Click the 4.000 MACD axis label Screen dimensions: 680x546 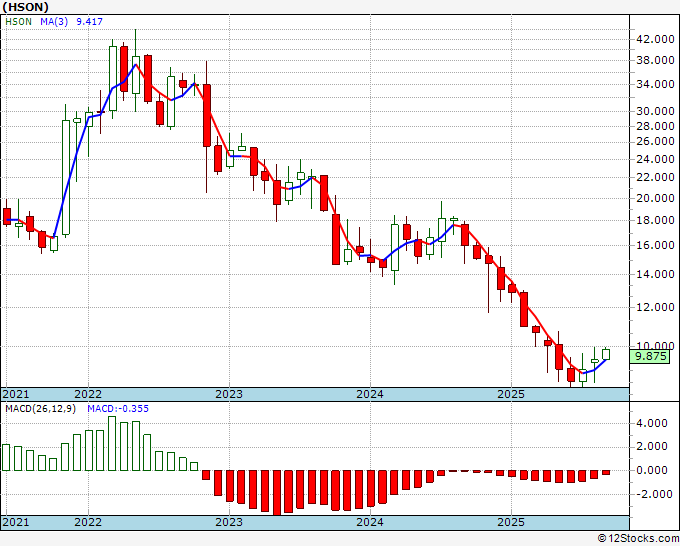click(654, 423)
